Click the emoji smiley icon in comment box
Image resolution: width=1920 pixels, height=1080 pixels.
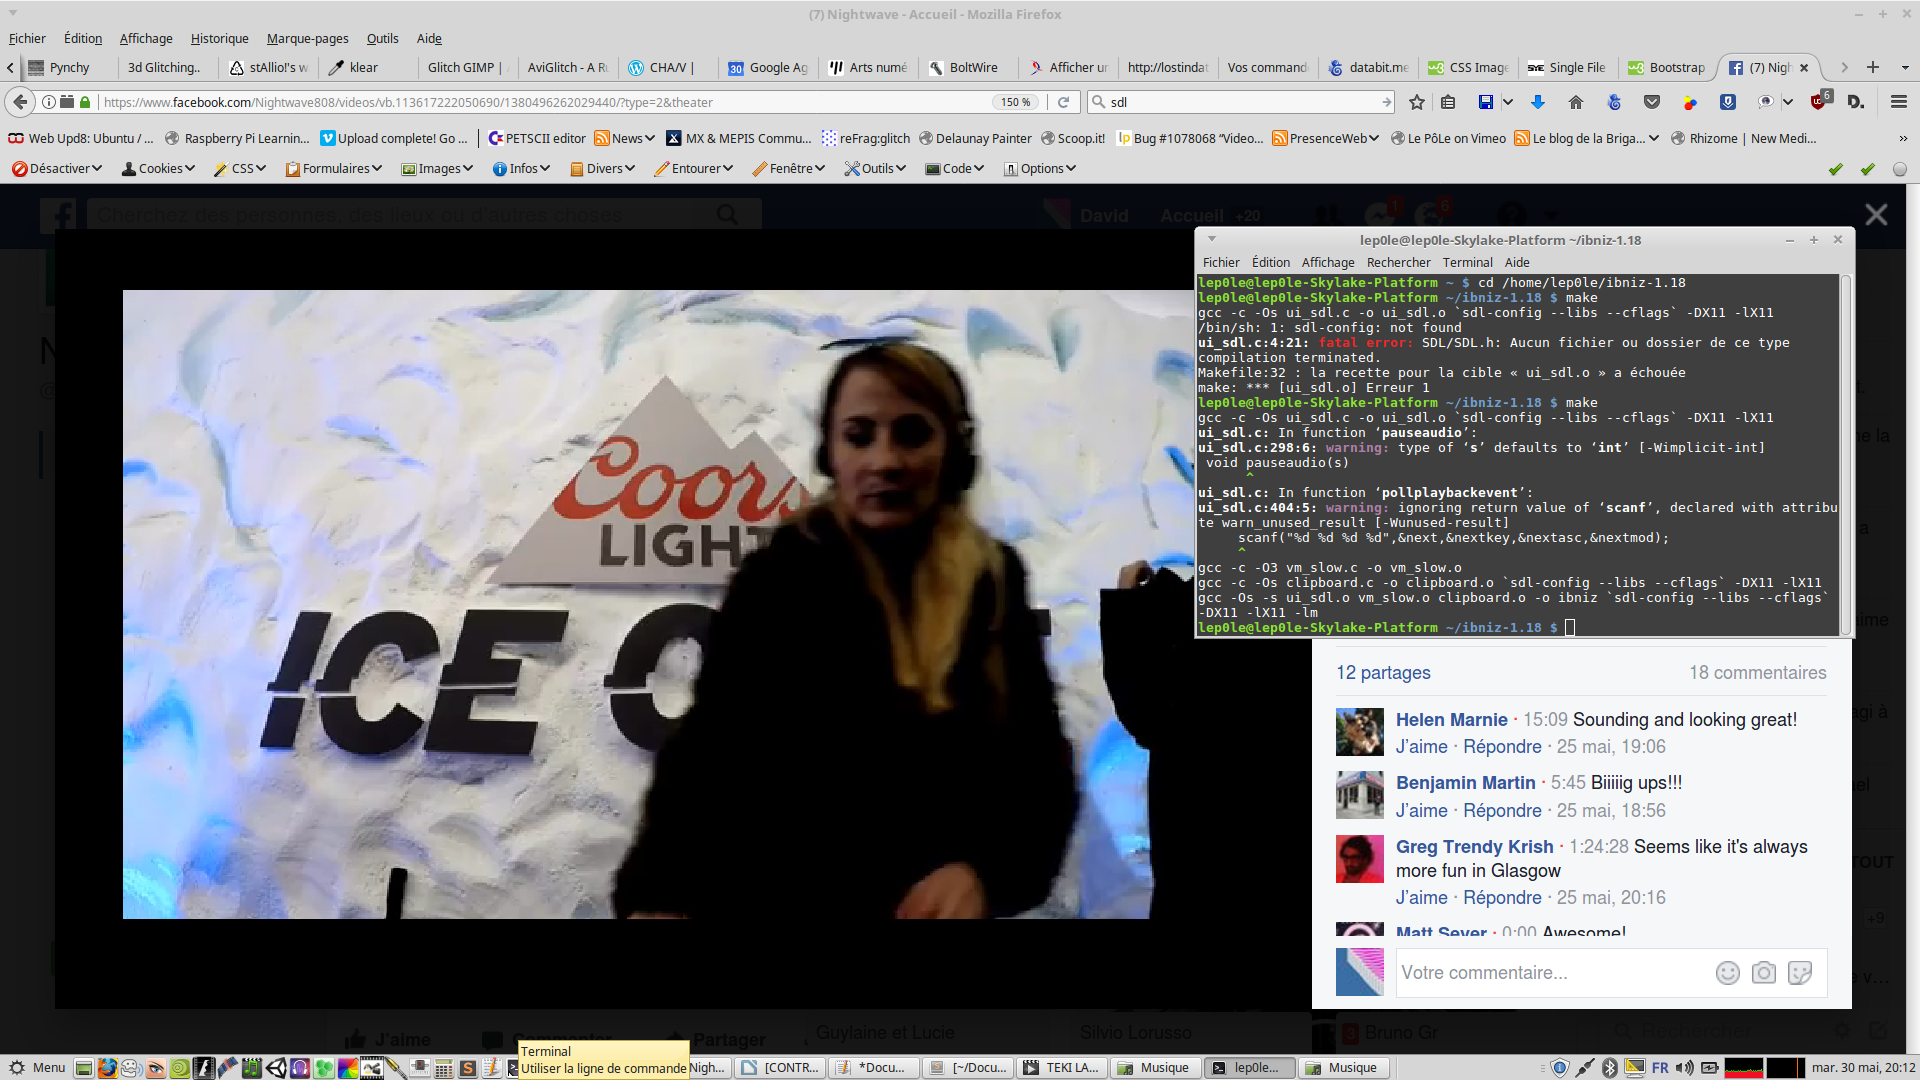(x=1728, y=973)
